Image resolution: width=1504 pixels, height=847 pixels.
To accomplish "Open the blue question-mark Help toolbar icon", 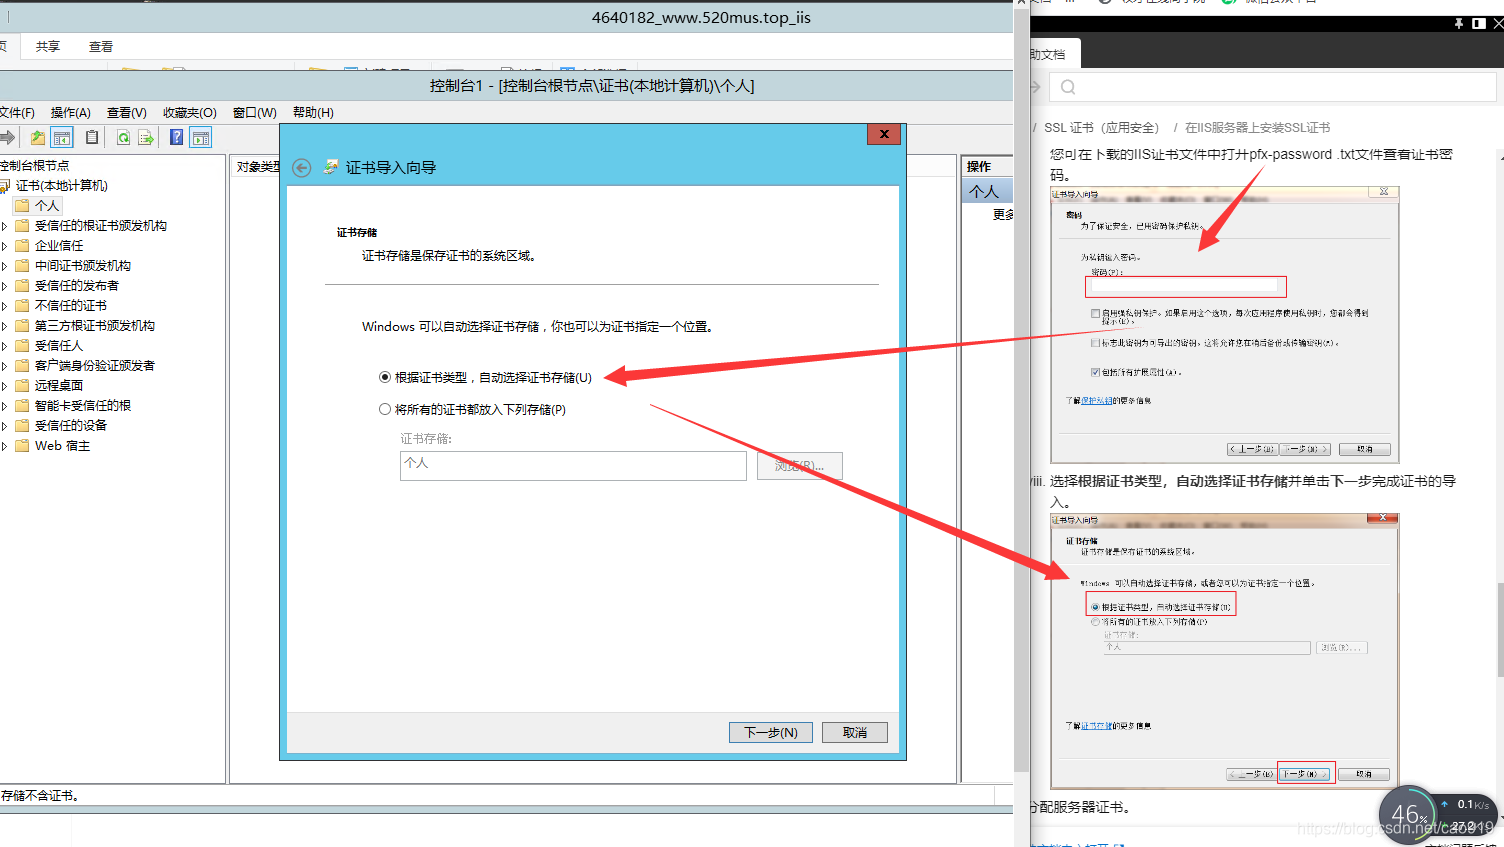I will (x=177, y=138).
